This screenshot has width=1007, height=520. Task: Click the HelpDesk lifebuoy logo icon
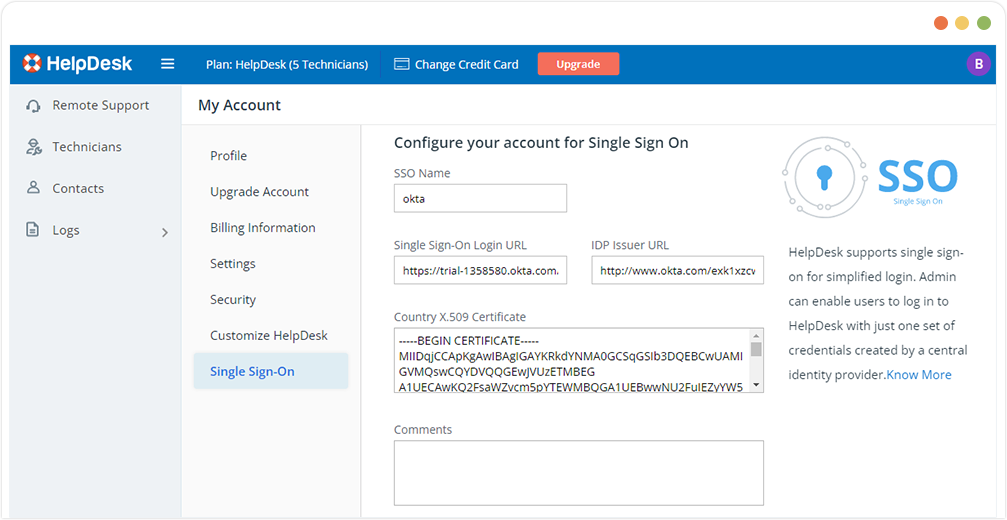(33, 64)
